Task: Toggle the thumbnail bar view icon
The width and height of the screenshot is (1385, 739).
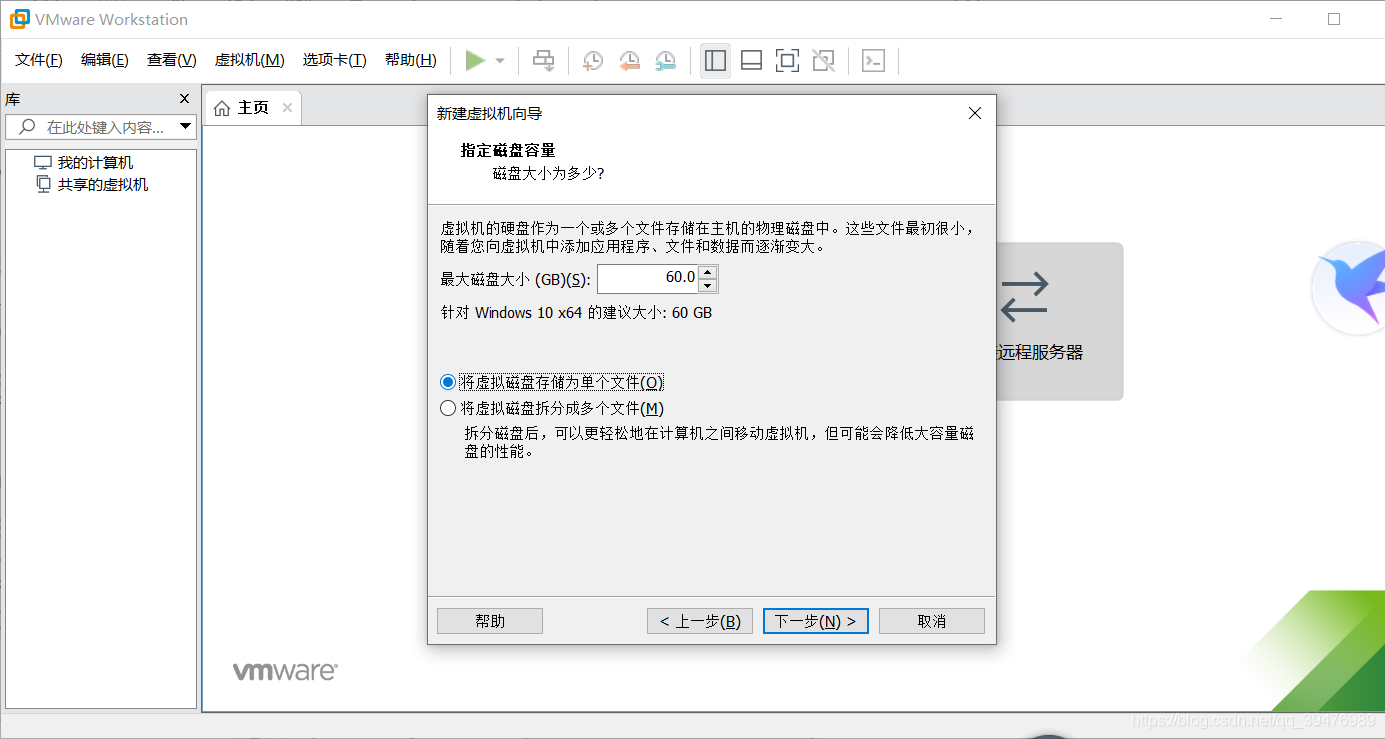Action: click(751, 61)
